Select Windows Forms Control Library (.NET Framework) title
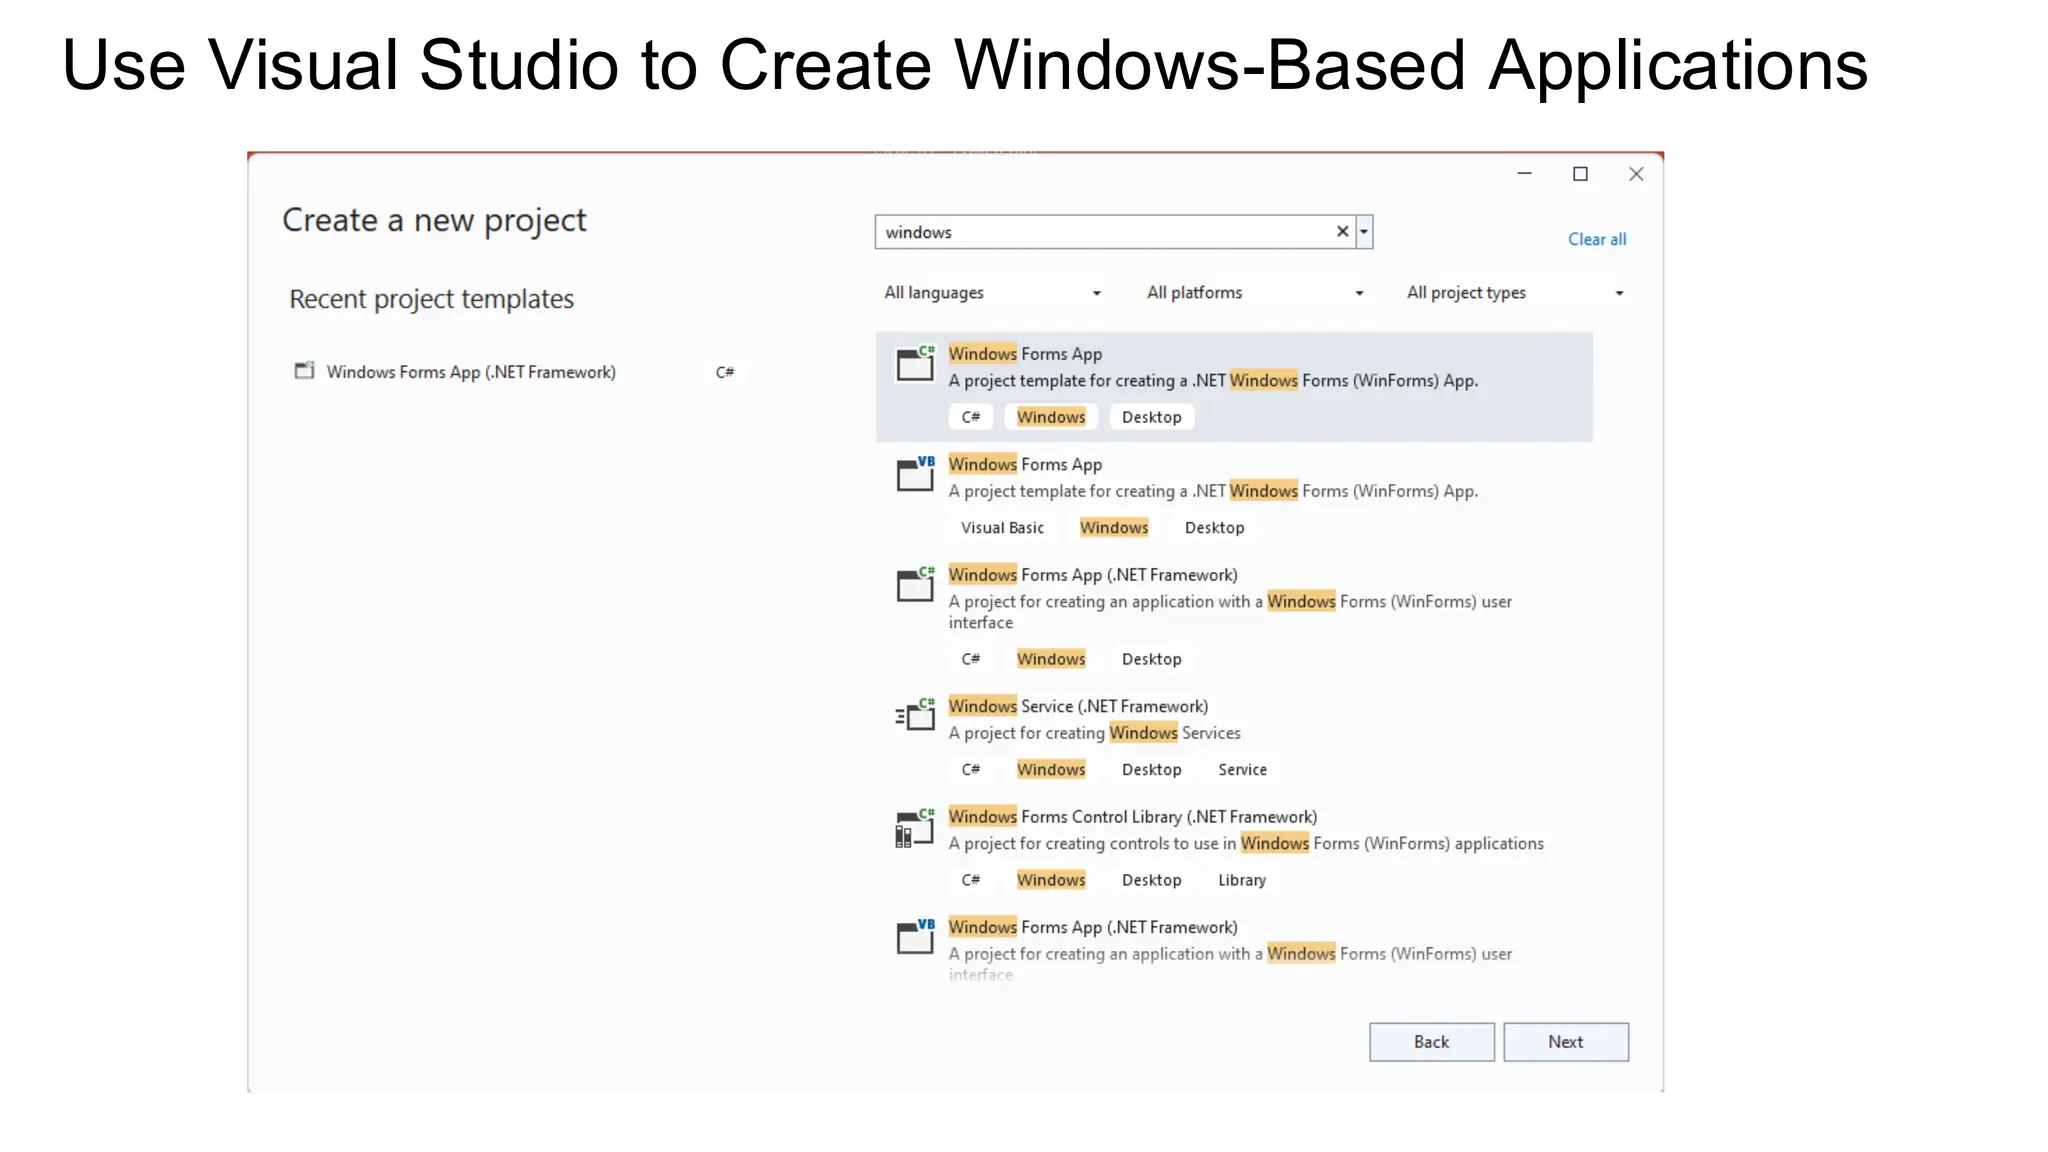Image resolution: width=2048 pixels, height=1152 pixels. pos(1133,817)
